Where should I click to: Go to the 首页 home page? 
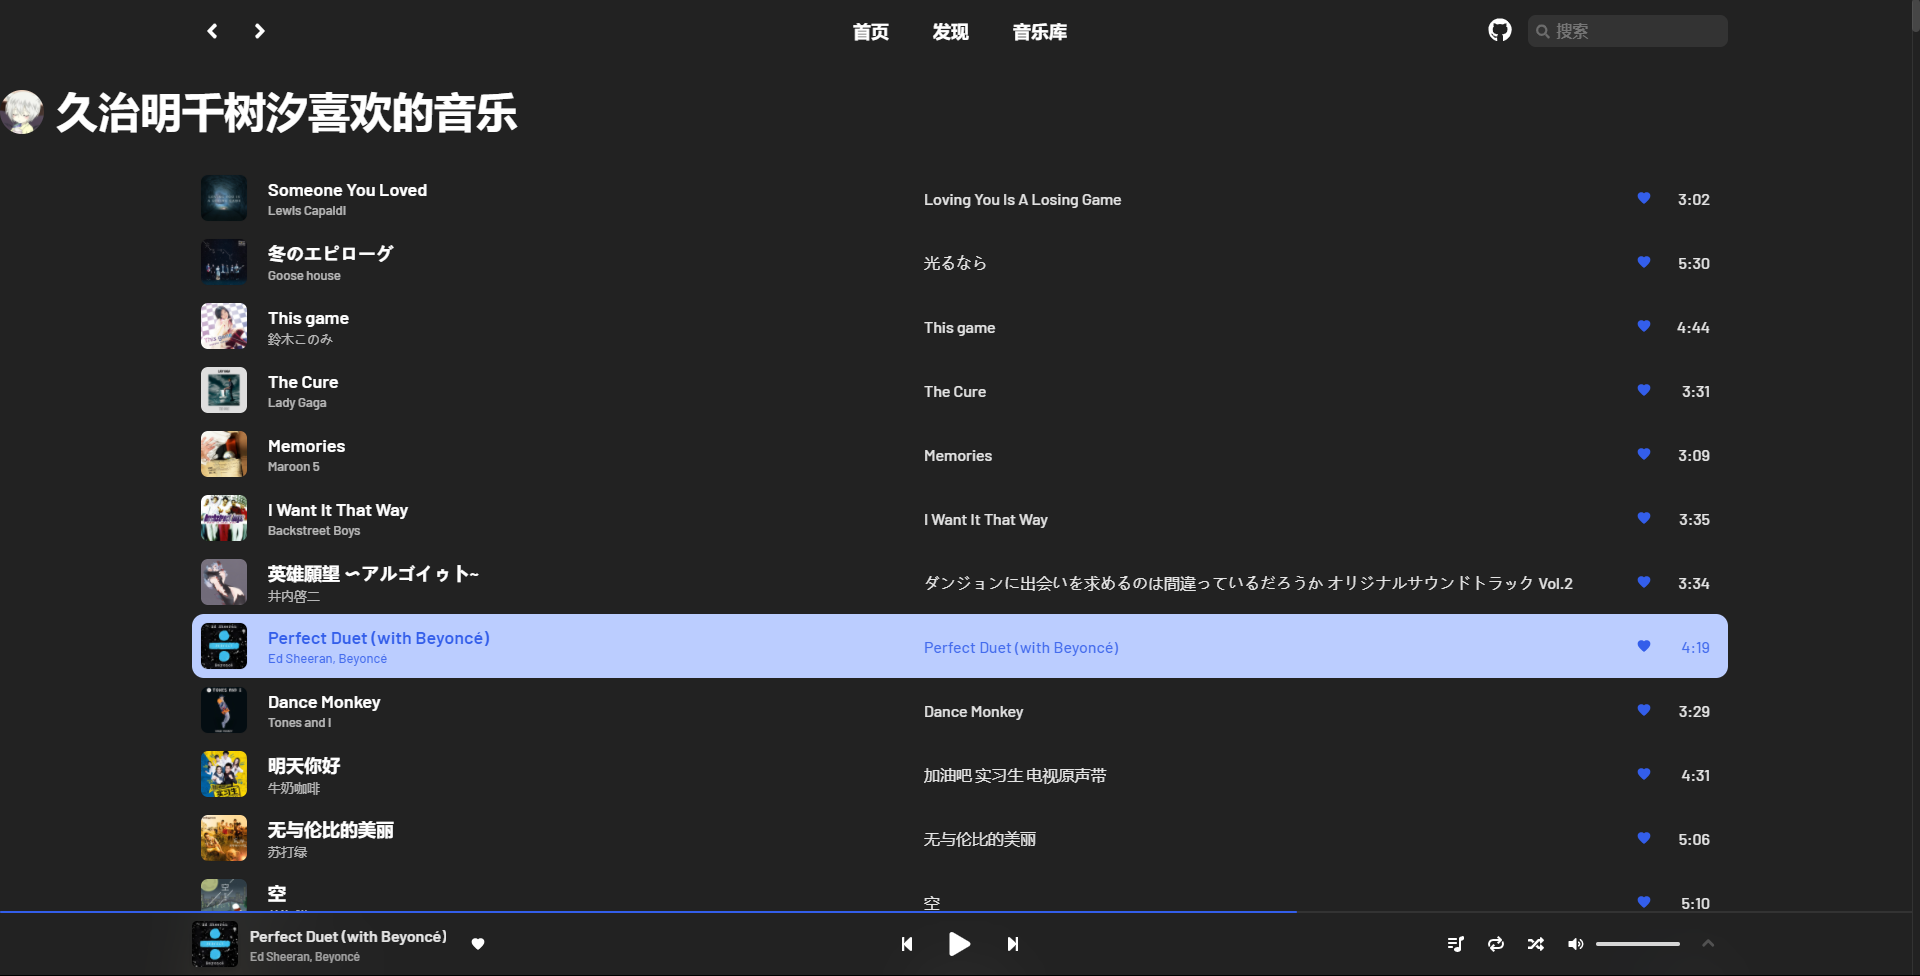(x=869, y=31)
